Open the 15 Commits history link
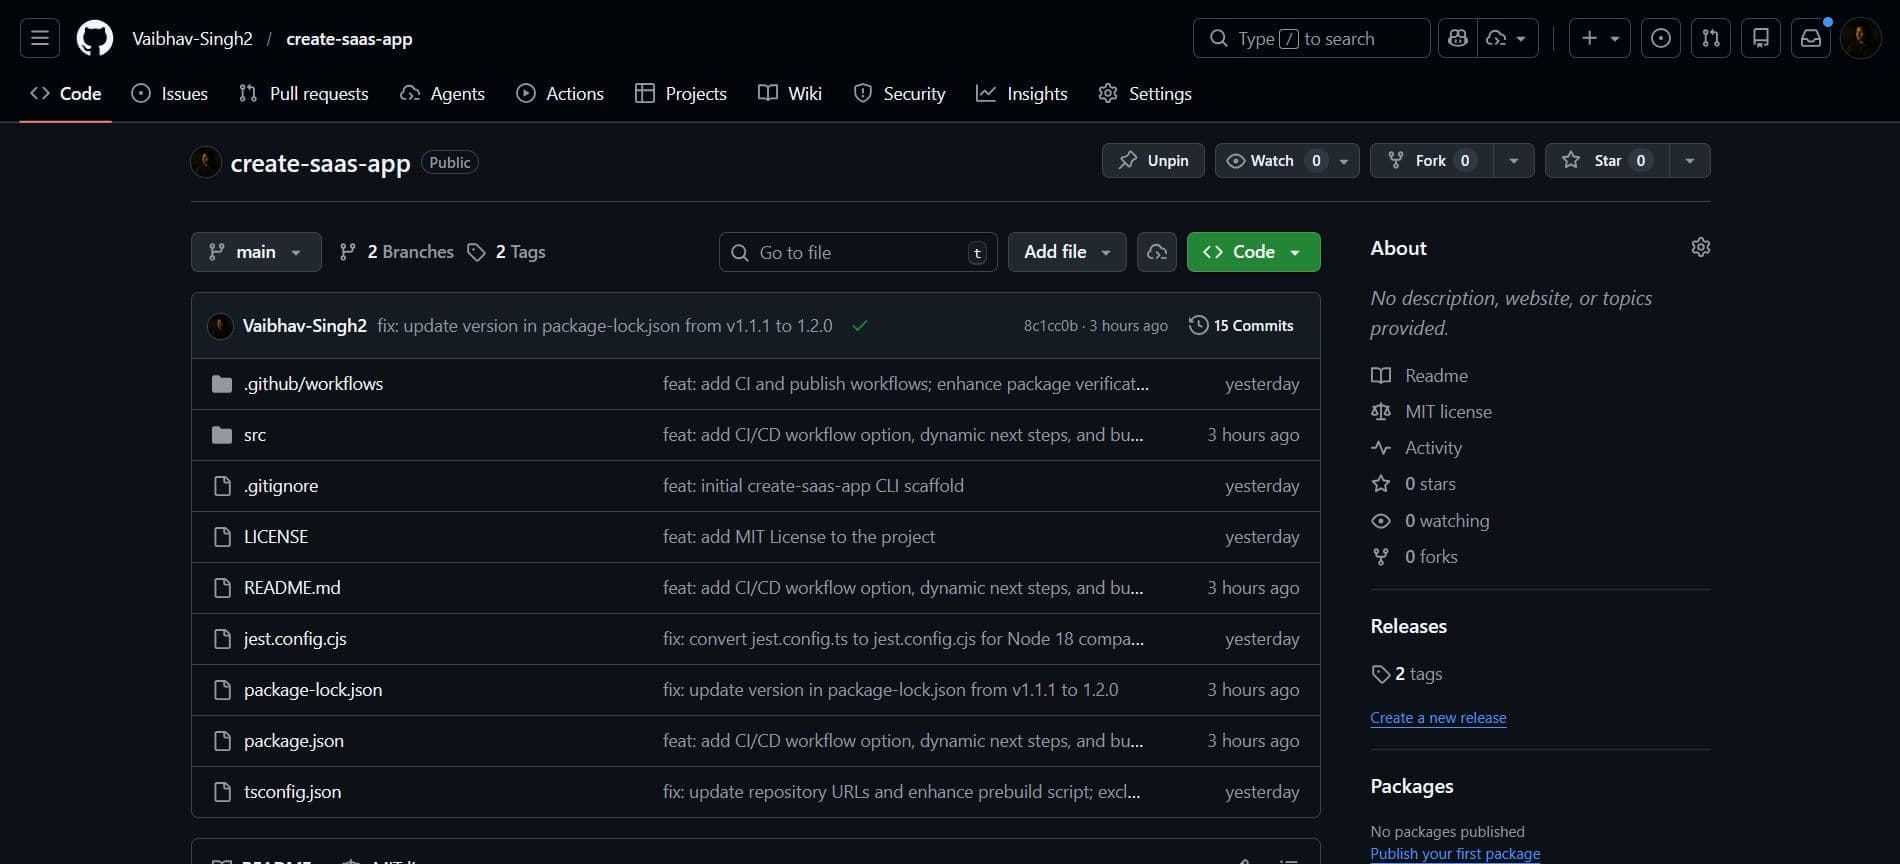 [1241, 326]
